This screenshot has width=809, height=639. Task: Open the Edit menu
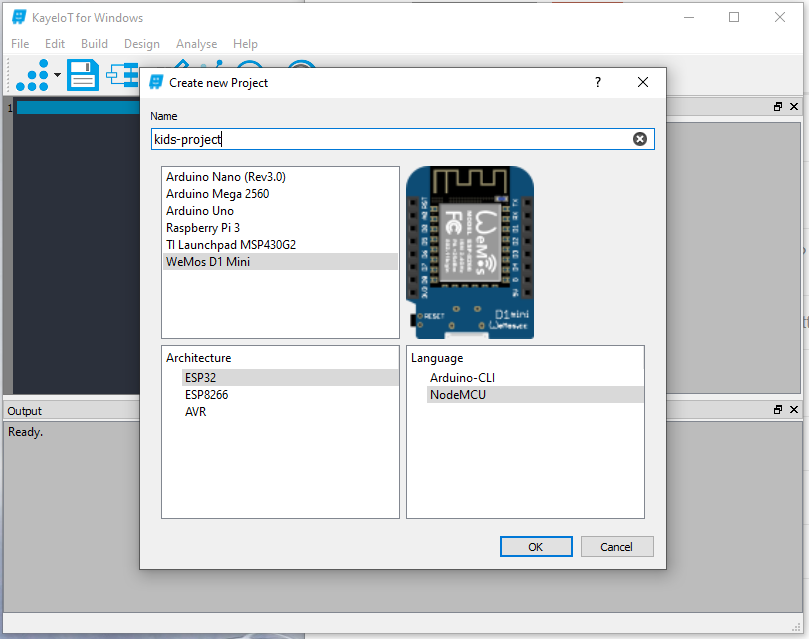tap(55, 44)
